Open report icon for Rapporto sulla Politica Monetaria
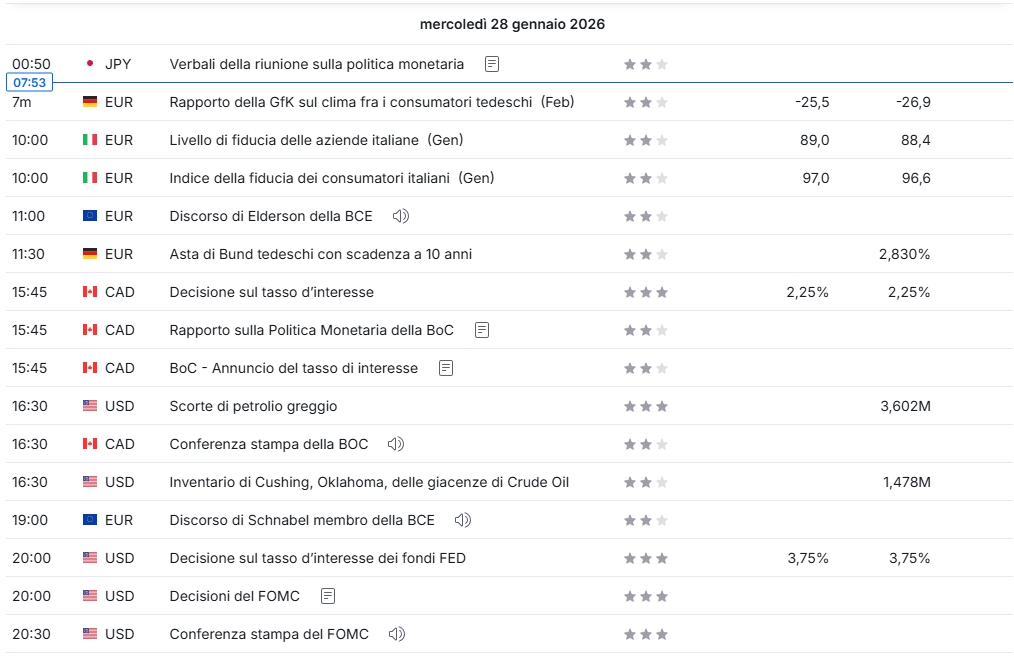This screenshot has width=1014, height=663. pos(482,330)
